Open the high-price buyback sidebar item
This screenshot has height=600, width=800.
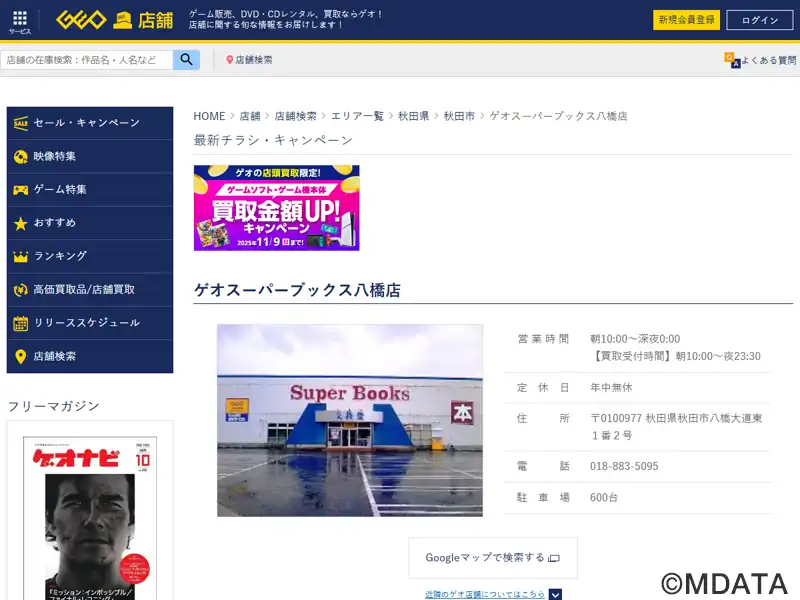pos(89,289)
